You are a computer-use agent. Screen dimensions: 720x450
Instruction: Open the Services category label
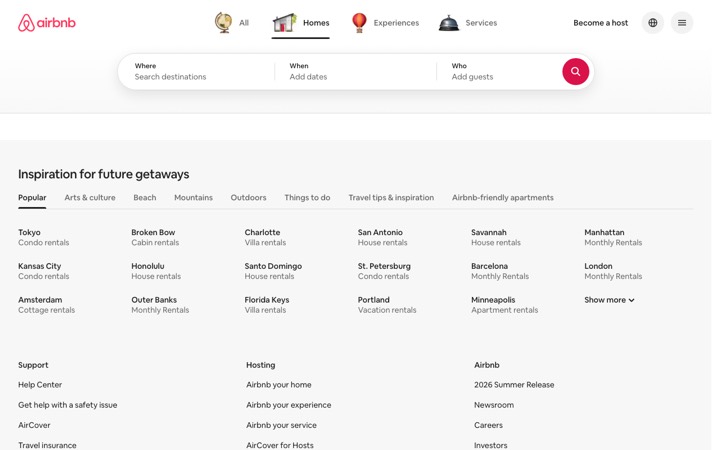coord(481,23)
